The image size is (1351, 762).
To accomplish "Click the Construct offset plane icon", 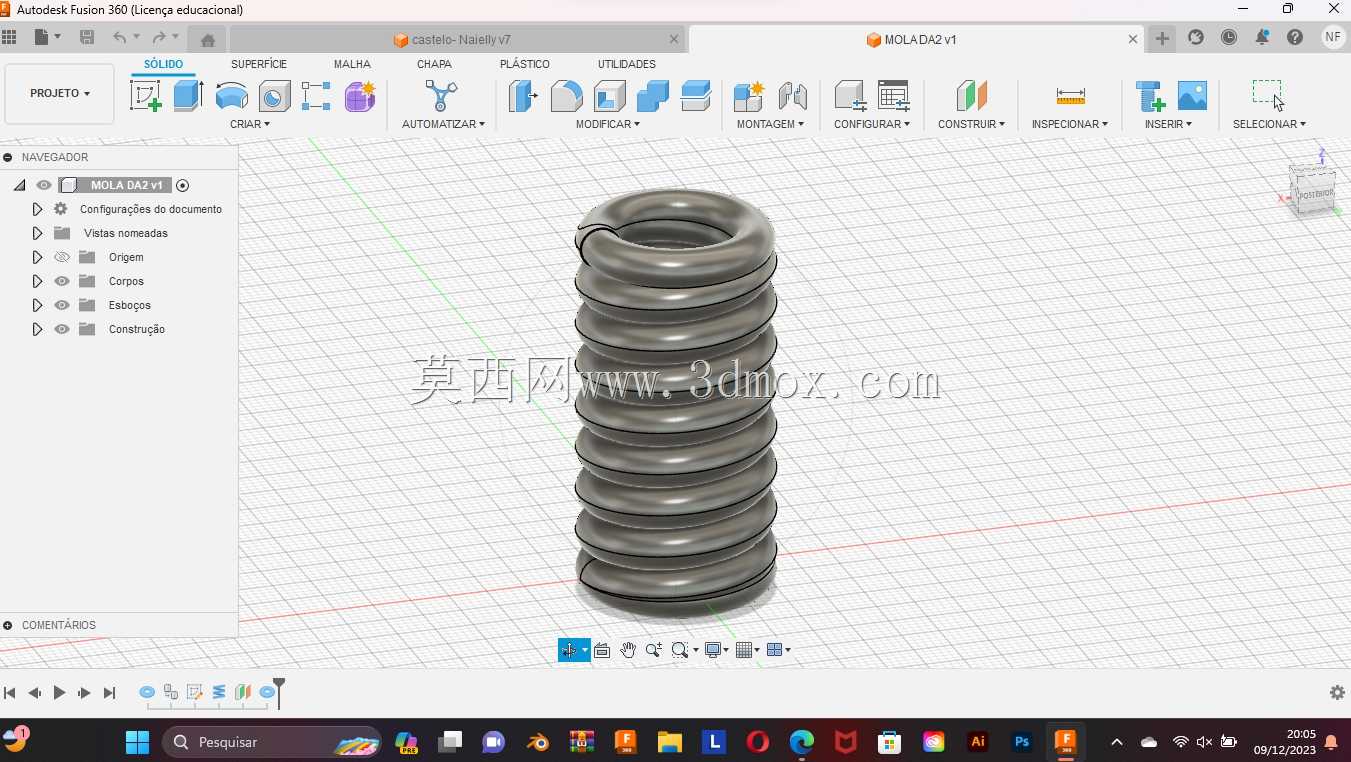I will point(971,96).
